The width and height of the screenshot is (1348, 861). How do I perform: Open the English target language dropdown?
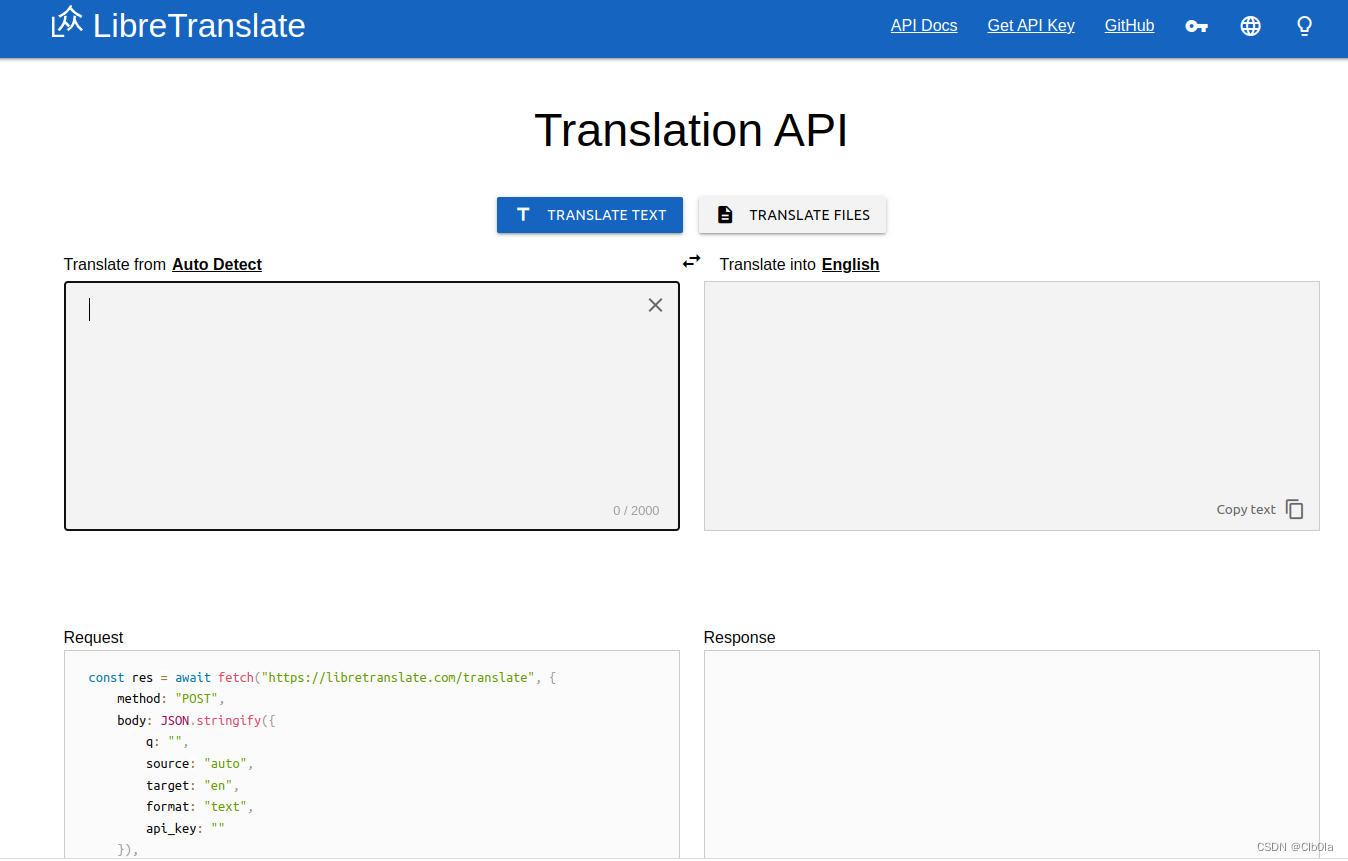(x=850, y=264)
